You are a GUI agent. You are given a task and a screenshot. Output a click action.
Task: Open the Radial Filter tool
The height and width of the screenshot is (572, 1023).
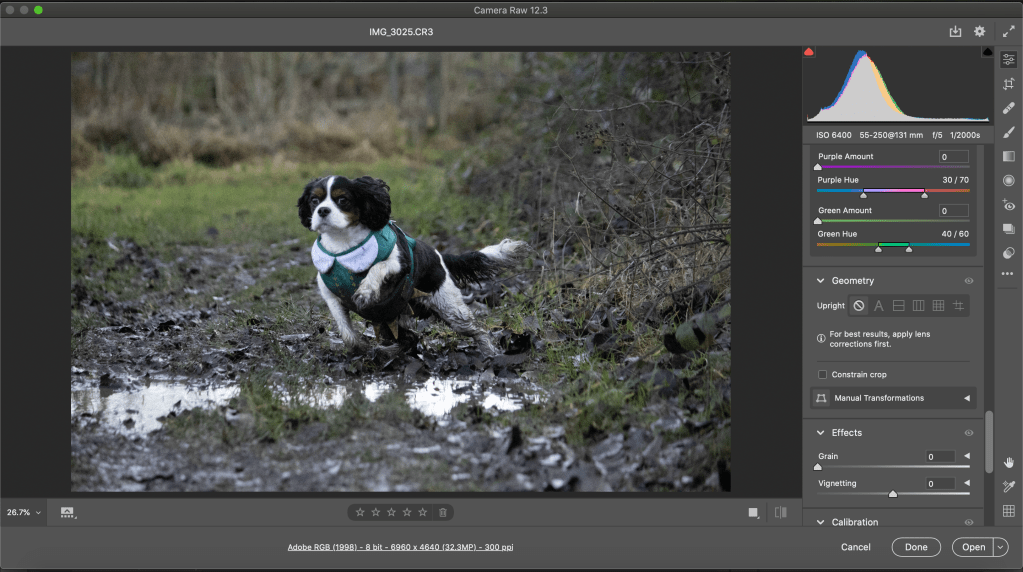click(1008, 180)
